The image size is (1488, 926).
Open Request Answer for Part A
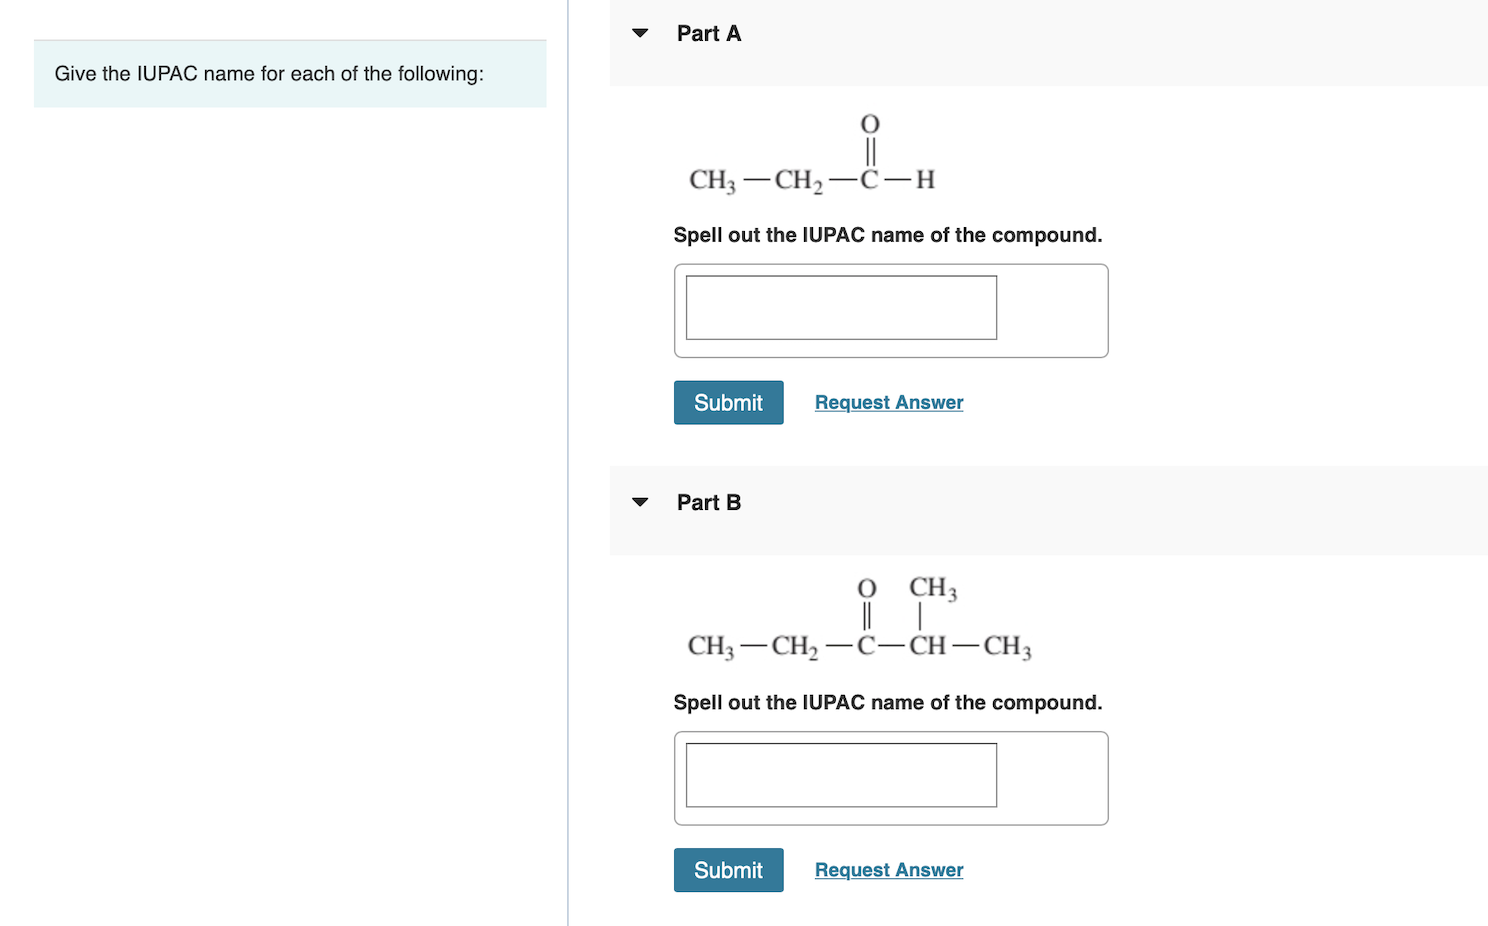click(888, 402)
